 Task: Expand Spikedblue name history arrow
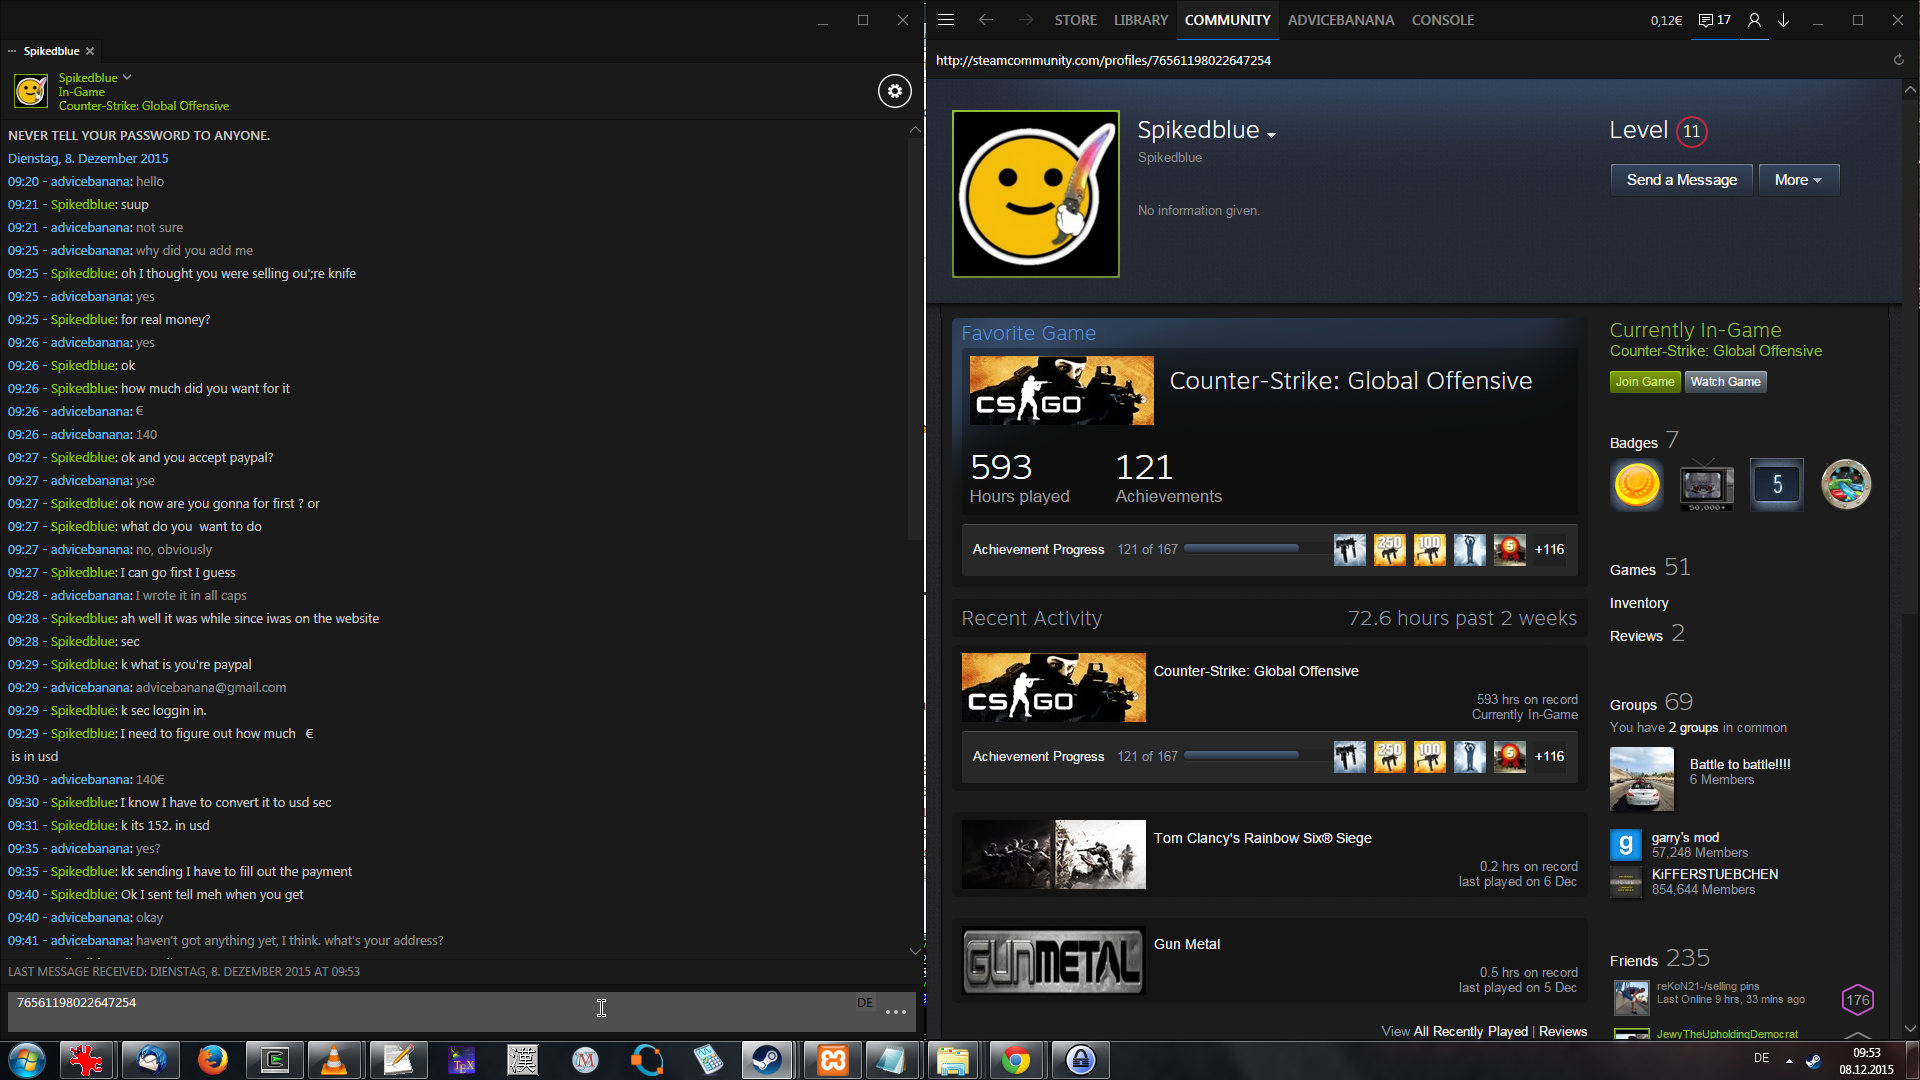[1271, 135]
